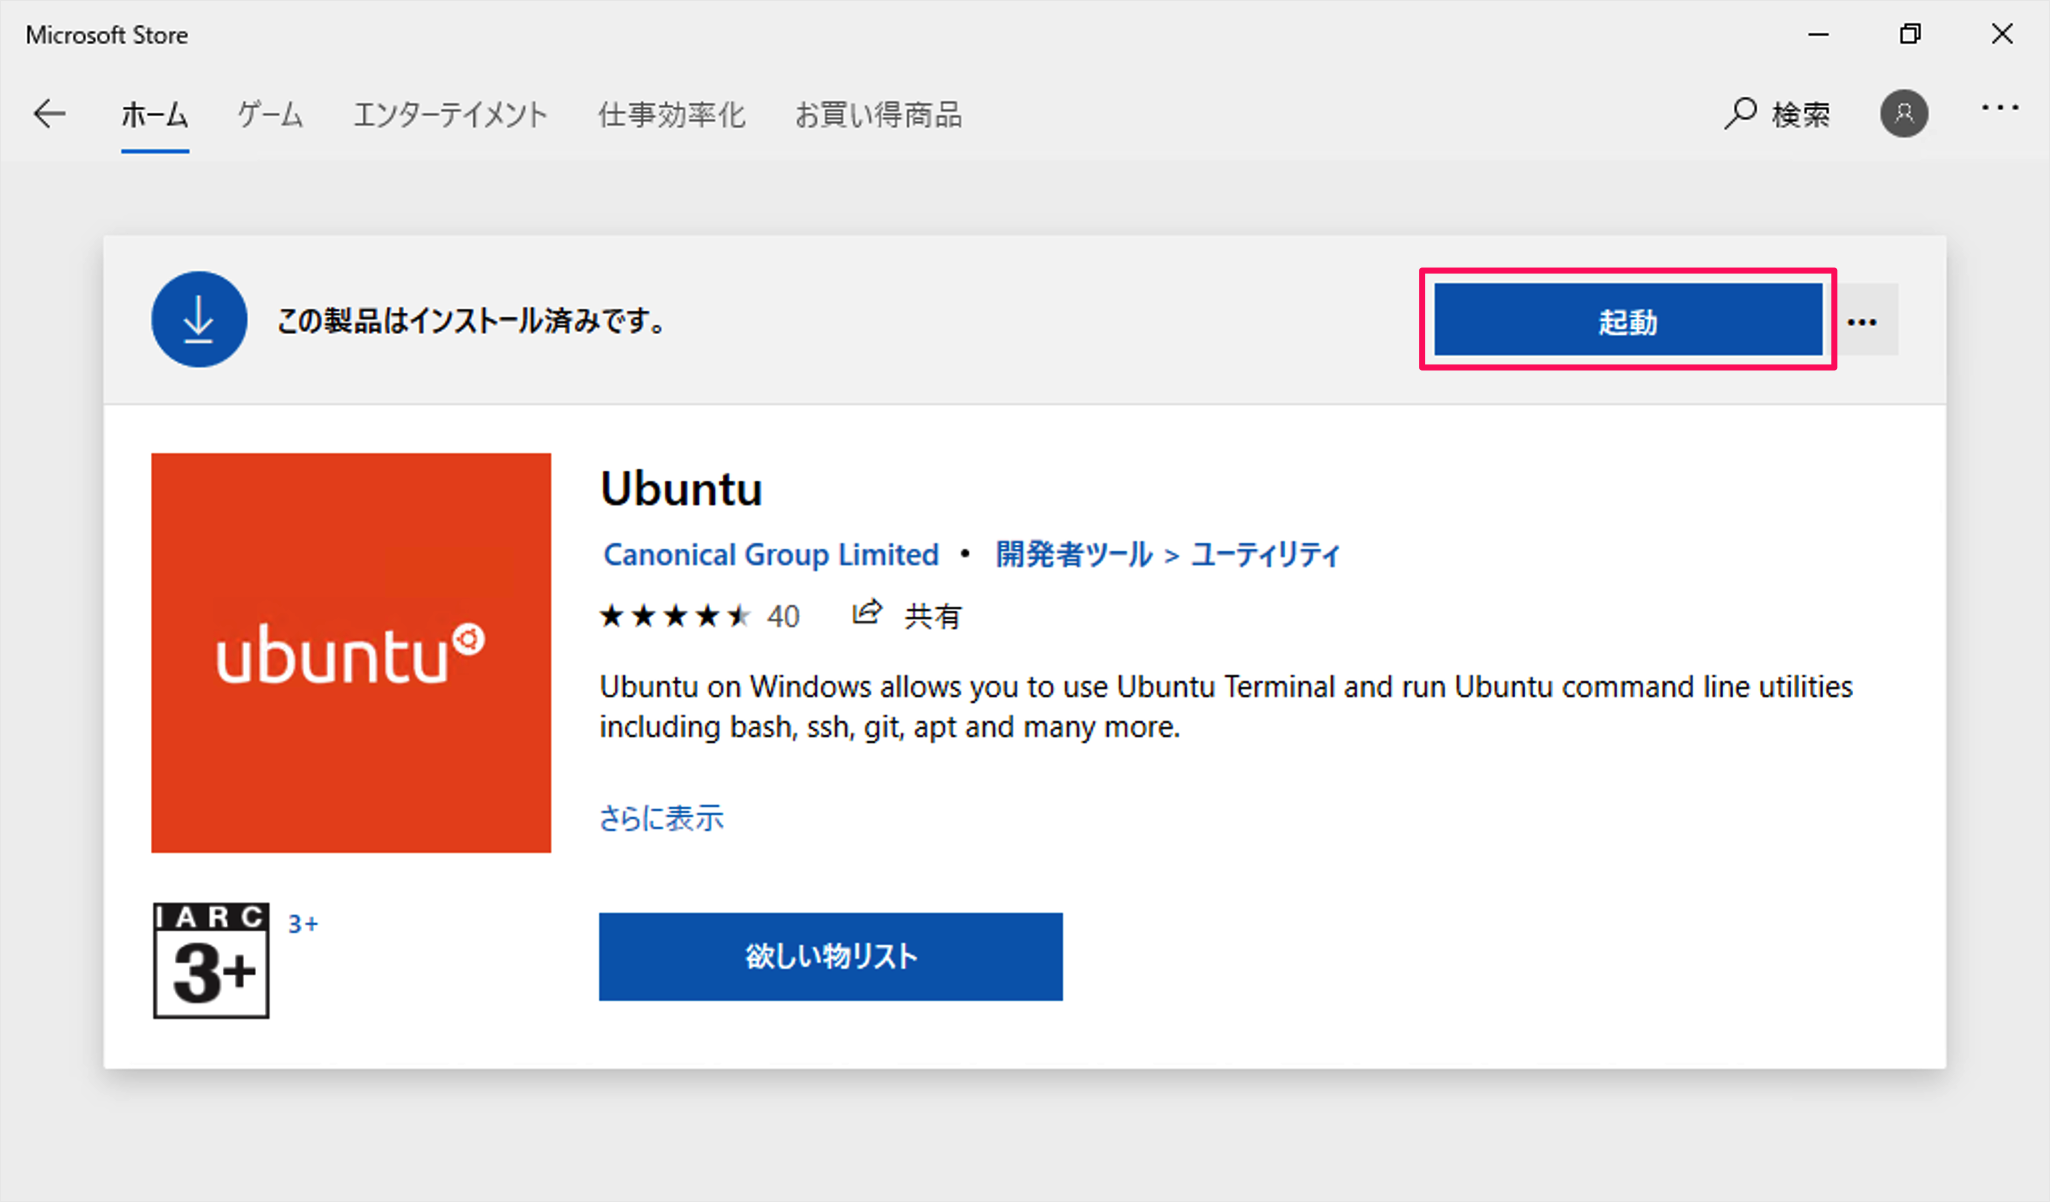This screenshot has height=1202, width=2050.
Task: Open the 仕事効率化 tab
Action: pyautogui.click(x=672, y=115)
